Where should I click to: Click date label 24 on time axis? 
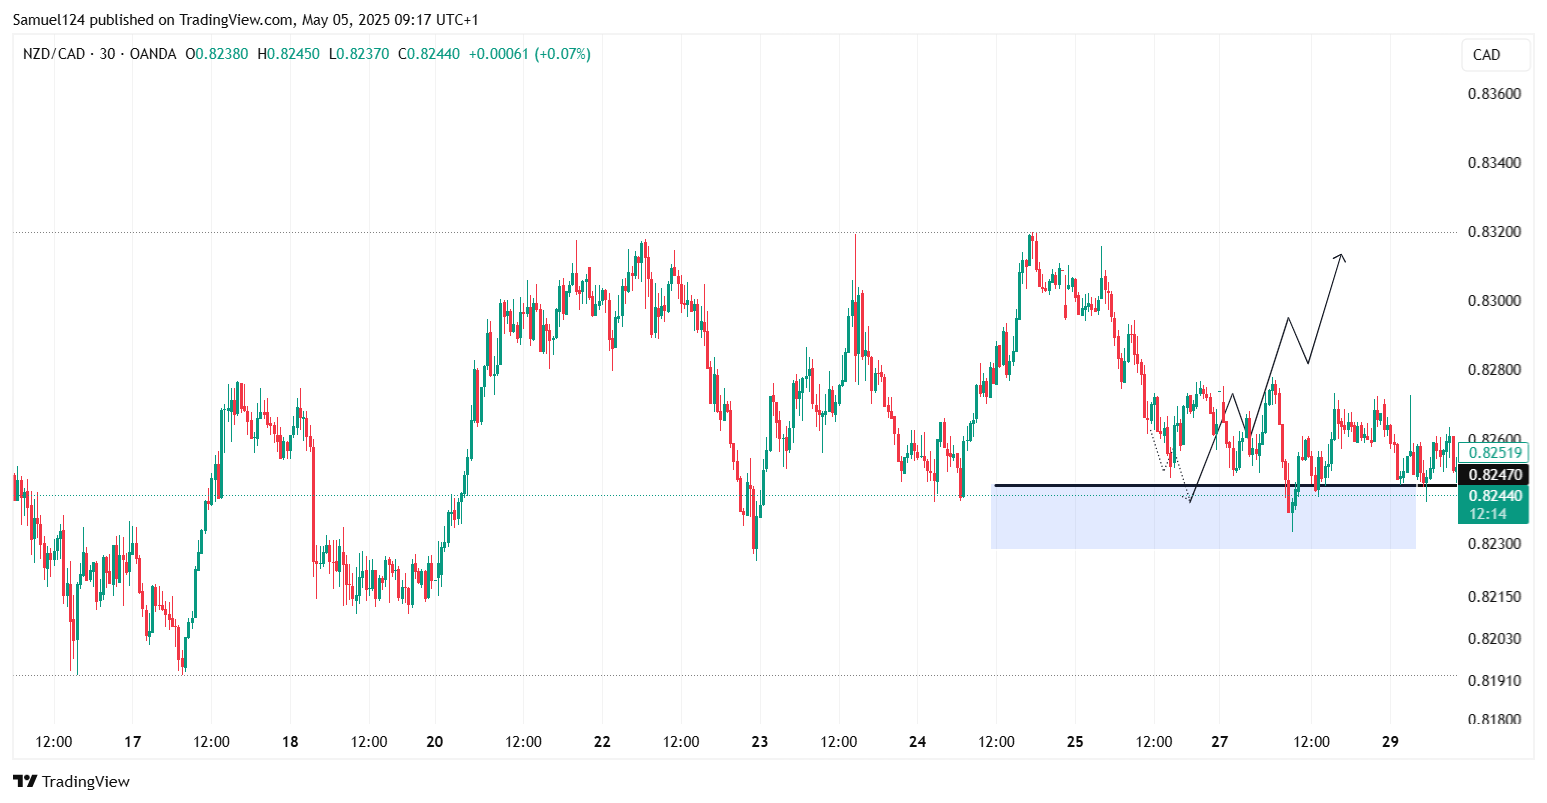pyautogui.click(x=918, y=742)
